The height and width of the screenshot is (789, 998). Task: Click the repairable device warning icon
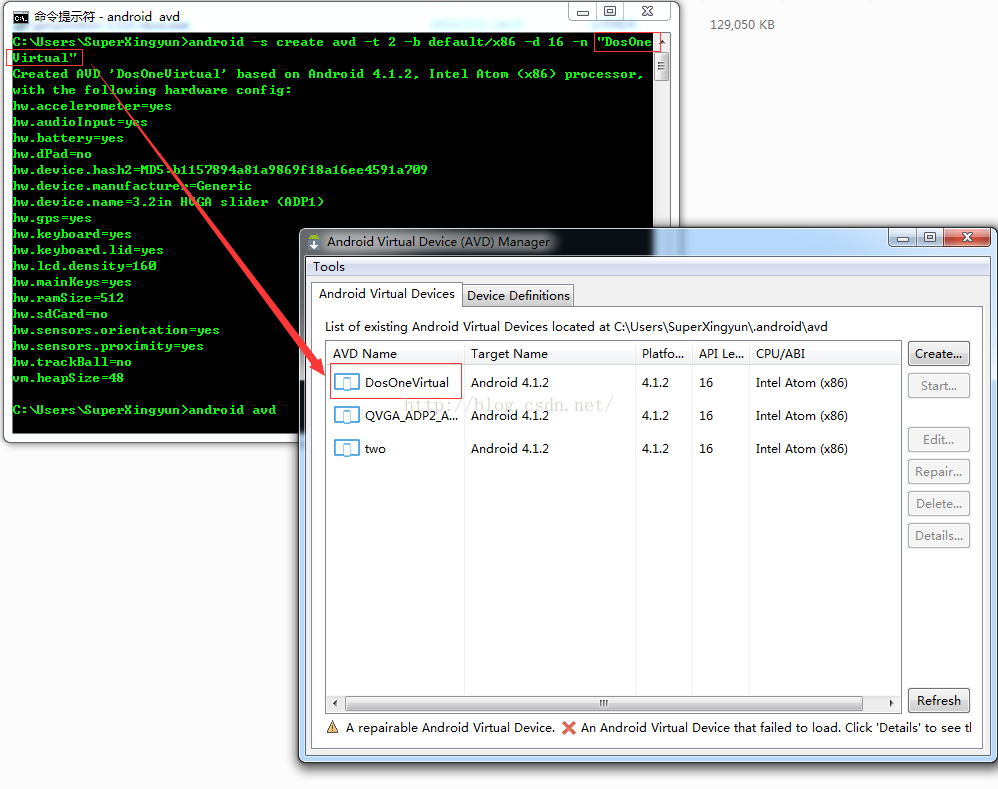333,728
